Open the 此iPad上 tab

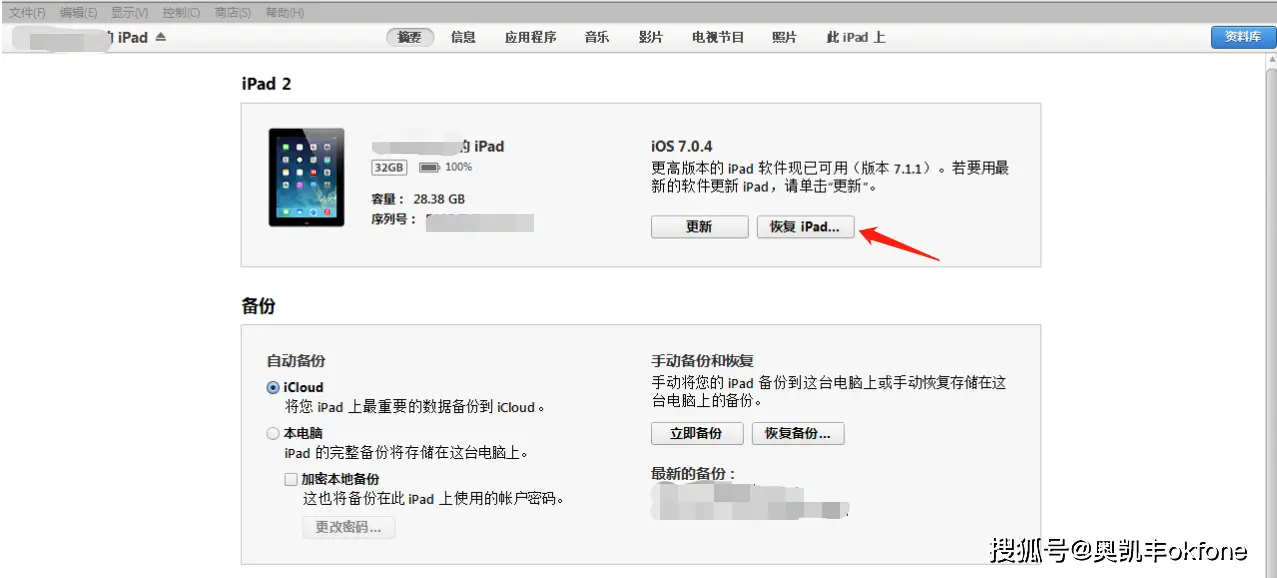(x=855, y=37)
